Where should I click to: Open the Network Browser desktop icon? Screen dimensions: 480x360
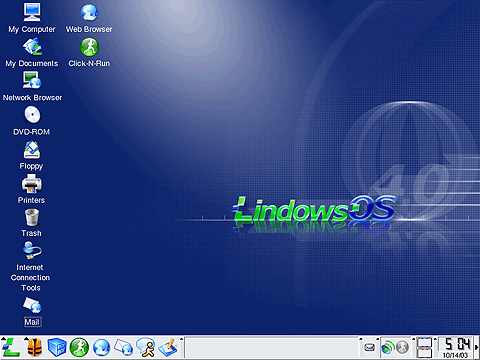pos(32,87)
